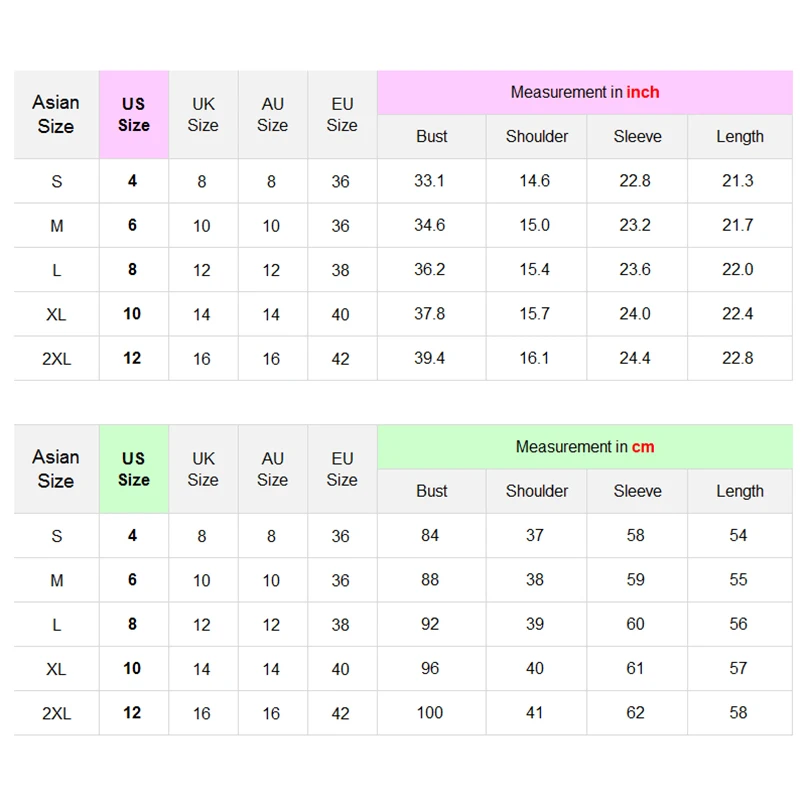Click the Sleeve value 62 in cm table
Image resolution: width=806 pixels, height=806 pixels.
[x=636, y=713]
